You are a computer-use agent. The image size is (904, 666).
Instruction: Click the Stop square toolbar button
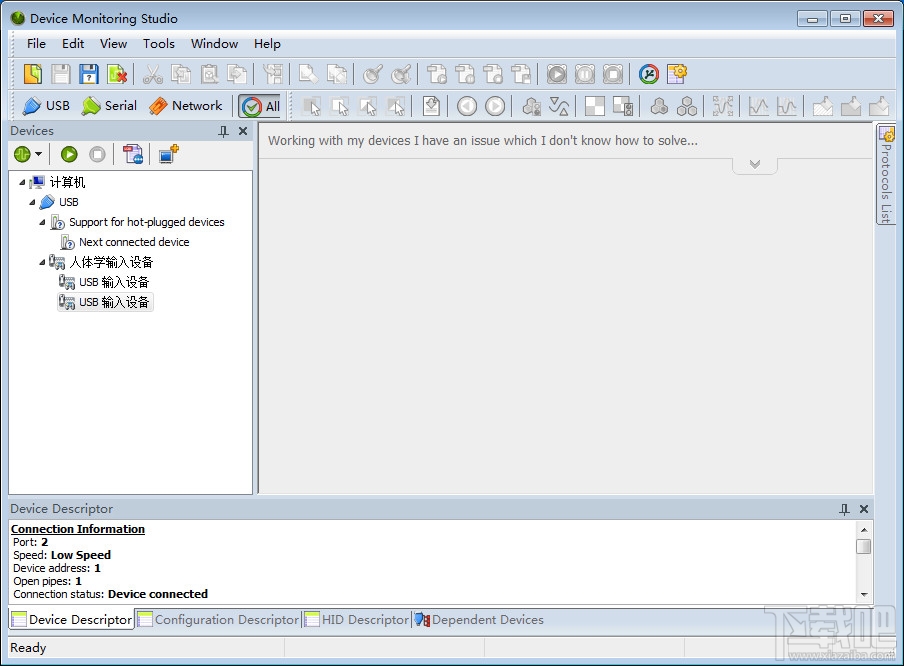tap(613, 74)
